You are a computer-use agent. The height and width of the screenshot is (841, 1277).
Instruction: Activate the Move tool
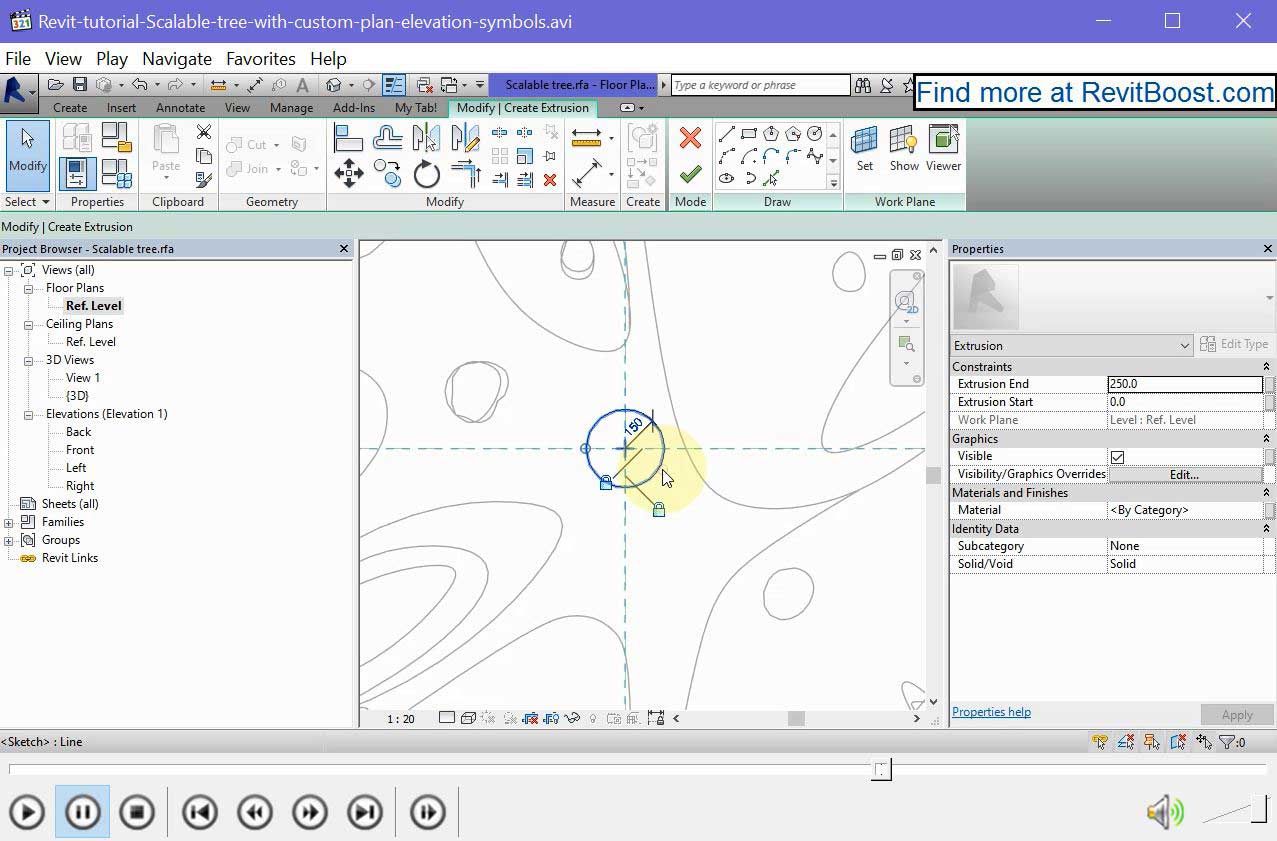click(348, 174)
